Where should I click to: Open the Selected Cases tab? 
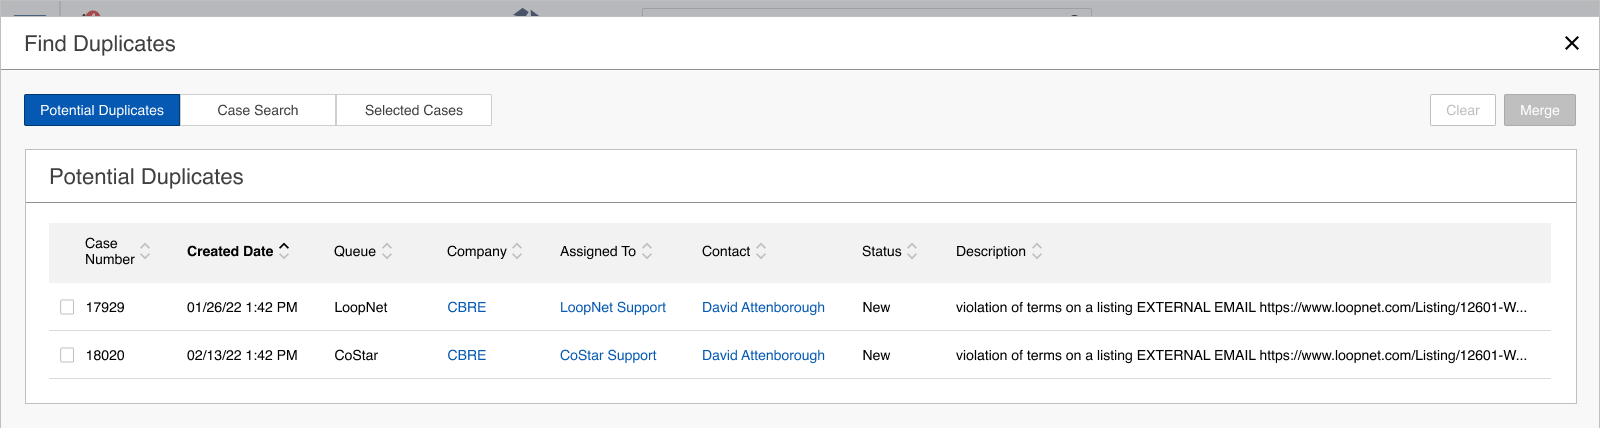pyautogui.click(x=414, y=110)
